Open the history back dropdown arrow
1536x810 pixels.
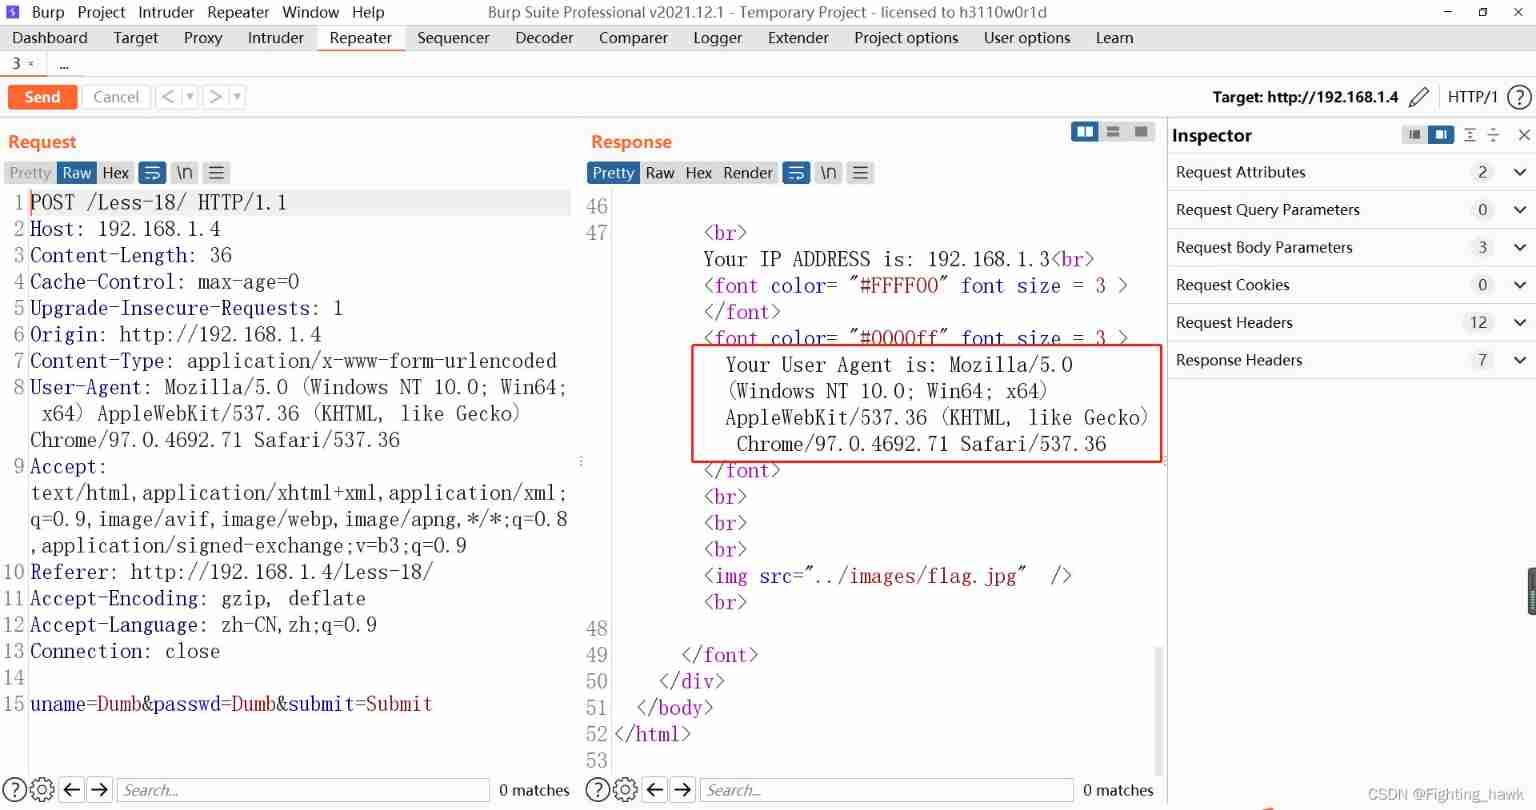click(x=190, y=97)
